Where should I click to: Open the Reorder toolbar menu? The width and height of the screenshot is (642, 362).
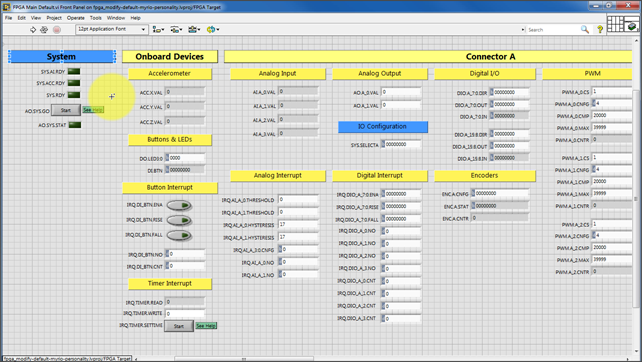click(x=213, y=29)
